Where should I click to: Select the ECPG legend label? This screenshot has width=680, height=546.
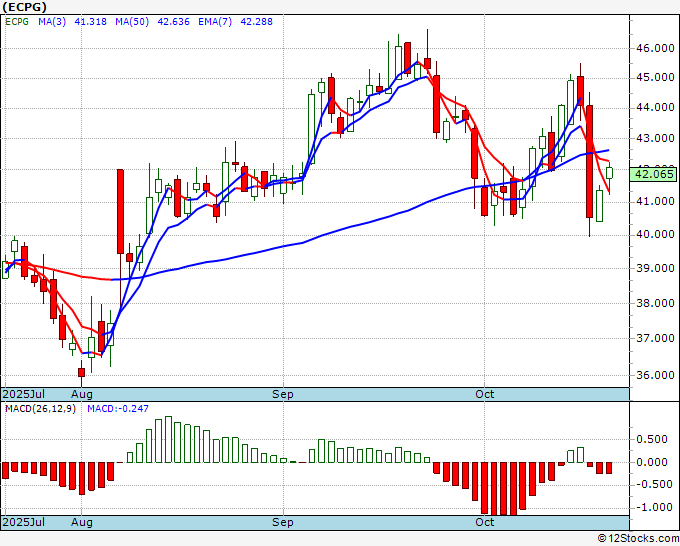click(16, 22)
